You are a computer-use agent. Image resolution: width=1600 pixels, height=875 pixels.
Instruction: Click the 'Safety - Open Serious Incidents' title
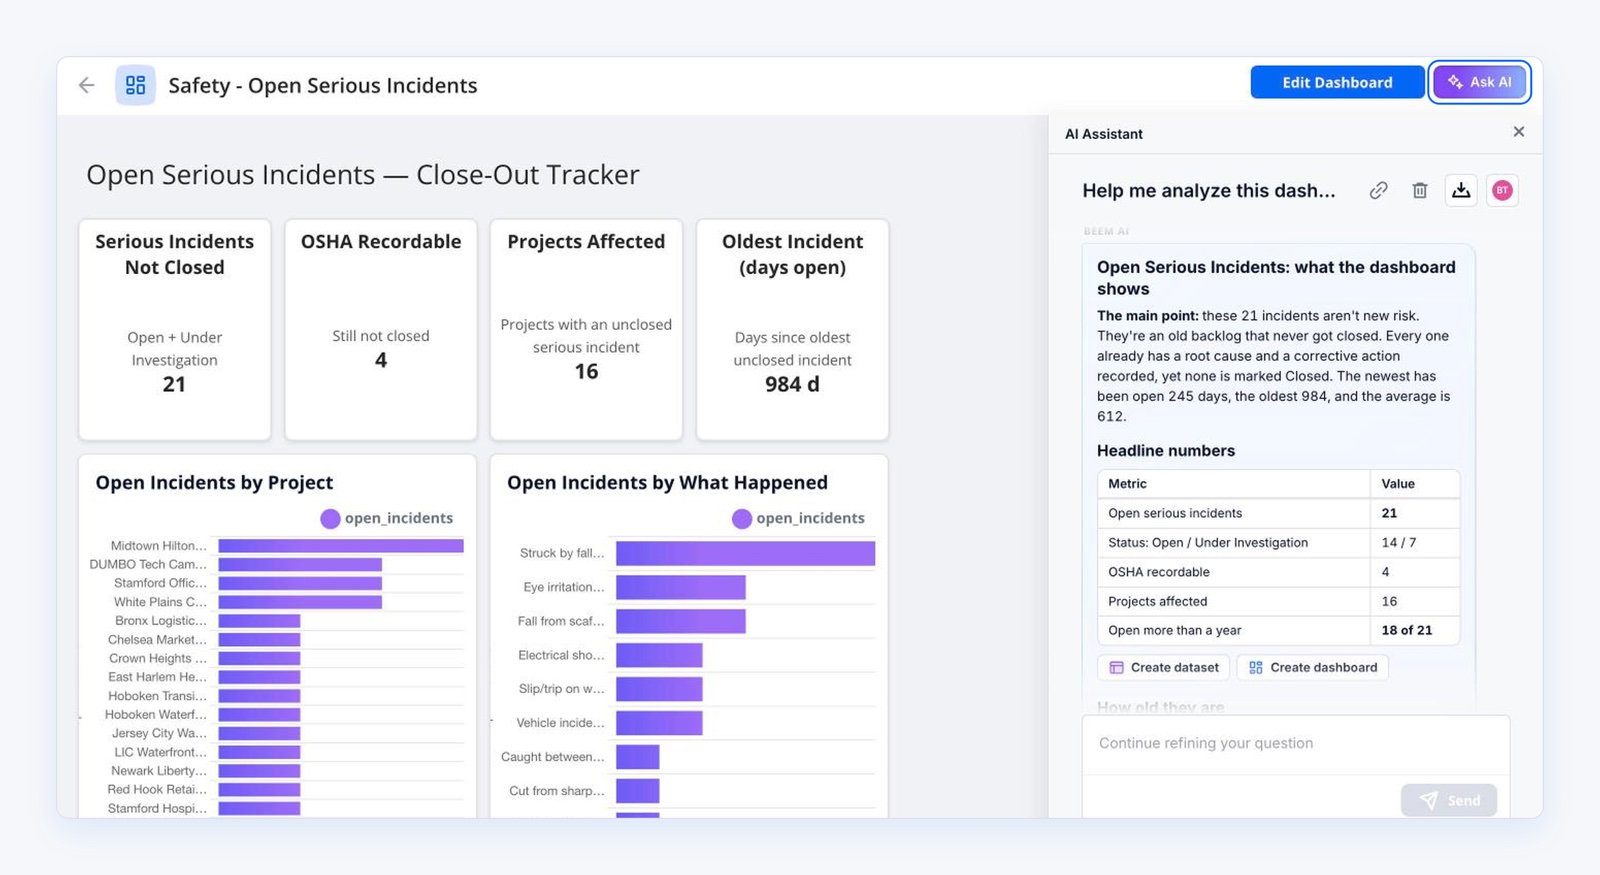323,85
